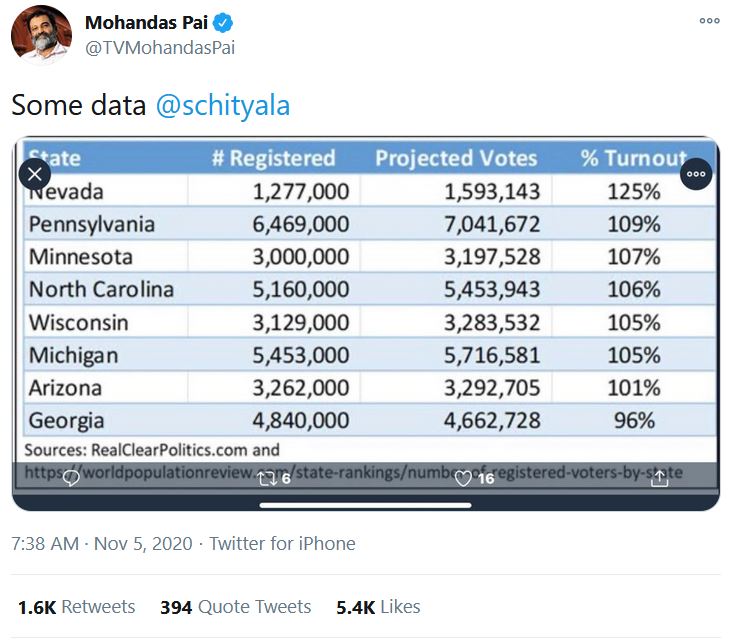Click the share upload icon

click(x=659, y=479)
